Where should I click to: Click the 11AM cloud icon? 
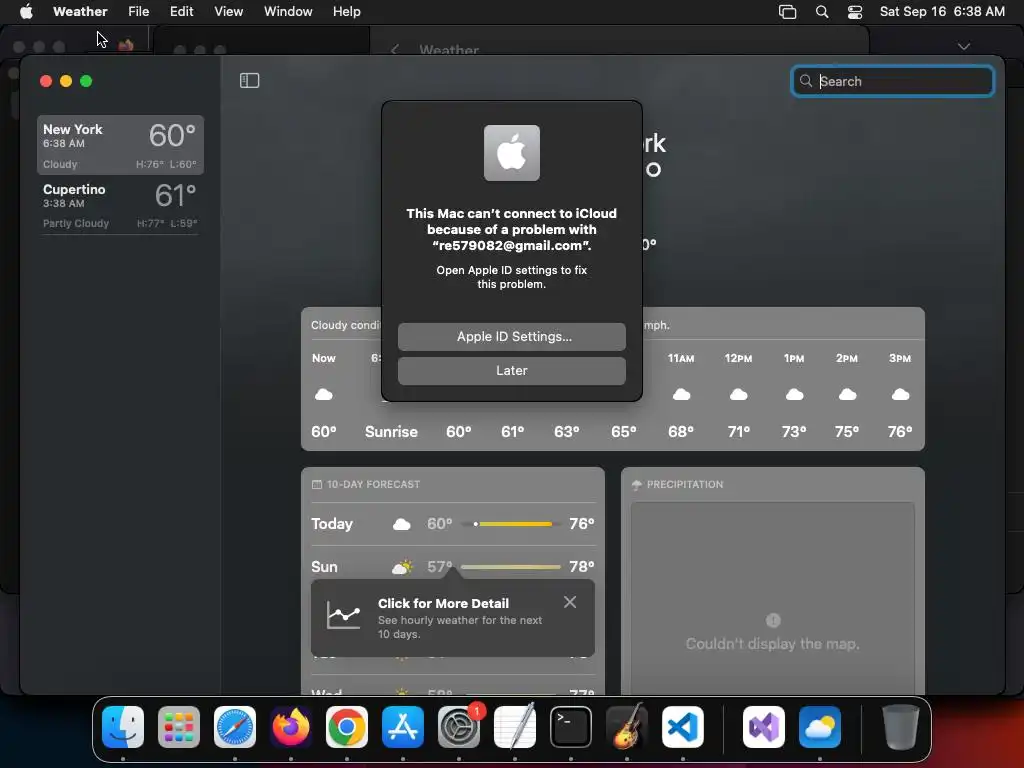681,394
